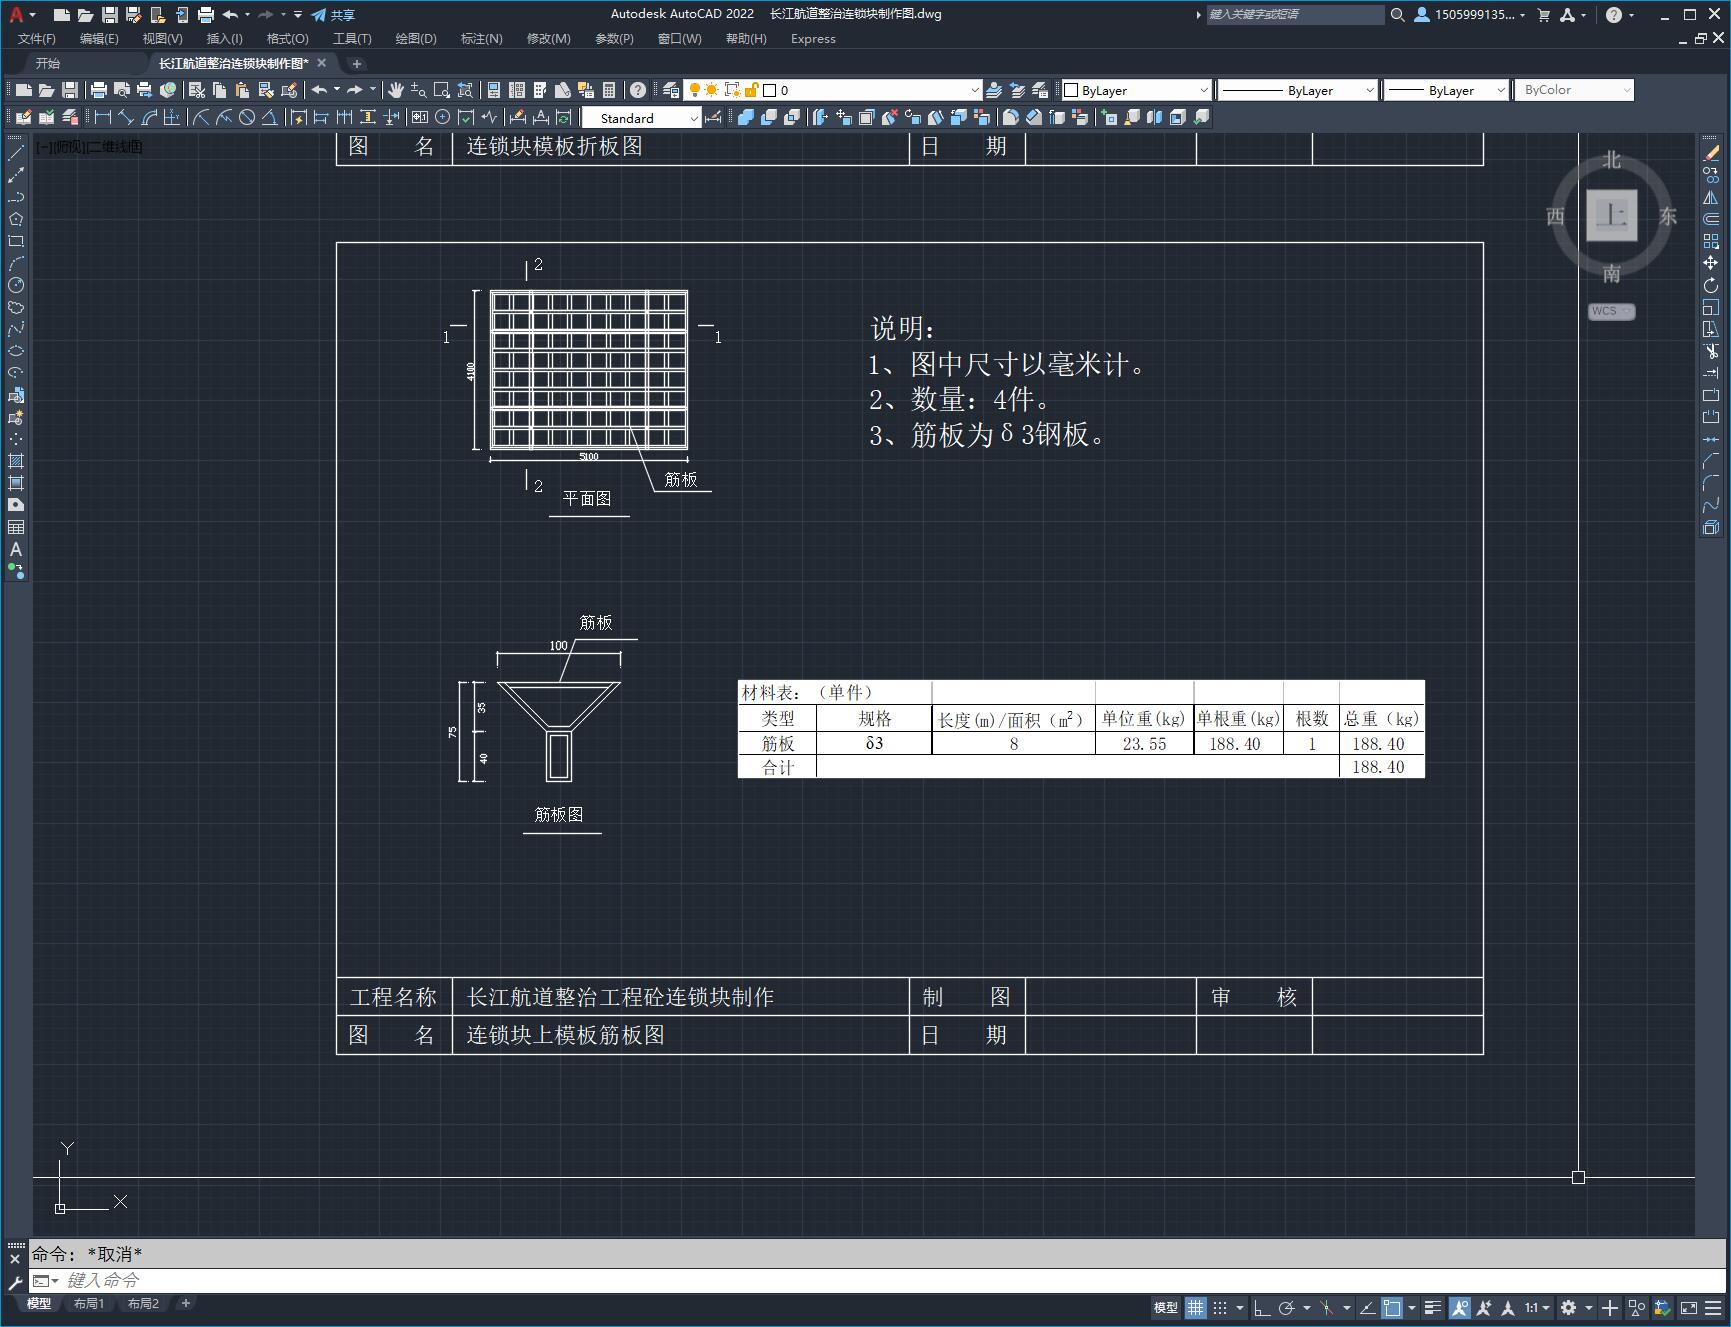Click the customize status bar menu icon
Screen dimensions: 1731x1327
1714,1307
